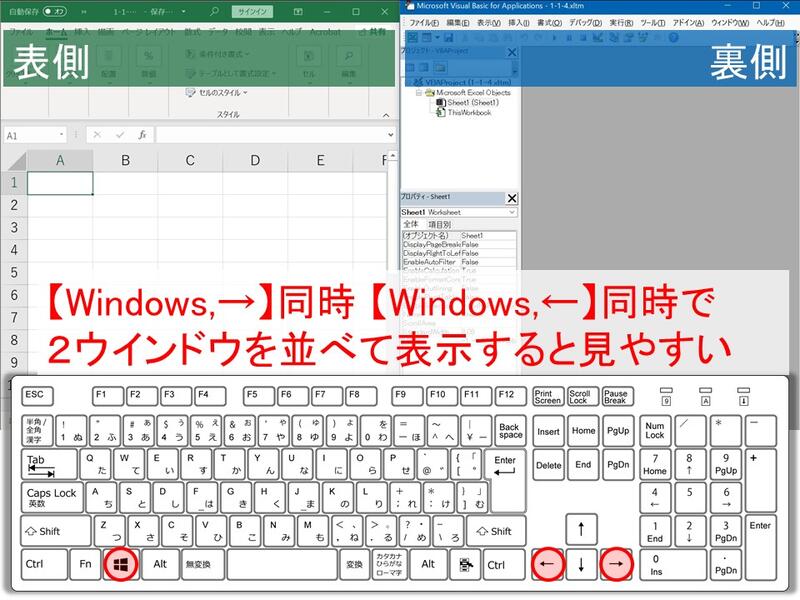Open the セルのスタイル dropdown
Image resolution: width=800 pixels, height=600 pixels.
pyautogui.click(x=217, y=93)
